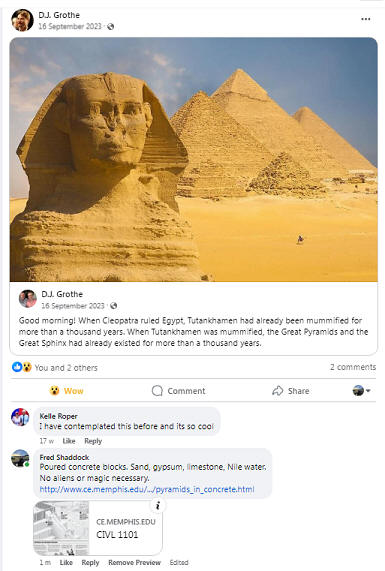The height and width of the screenshot is (571, 385).
Task: Like Kelle Roper's comment
Action: click(x=69, y=441)
